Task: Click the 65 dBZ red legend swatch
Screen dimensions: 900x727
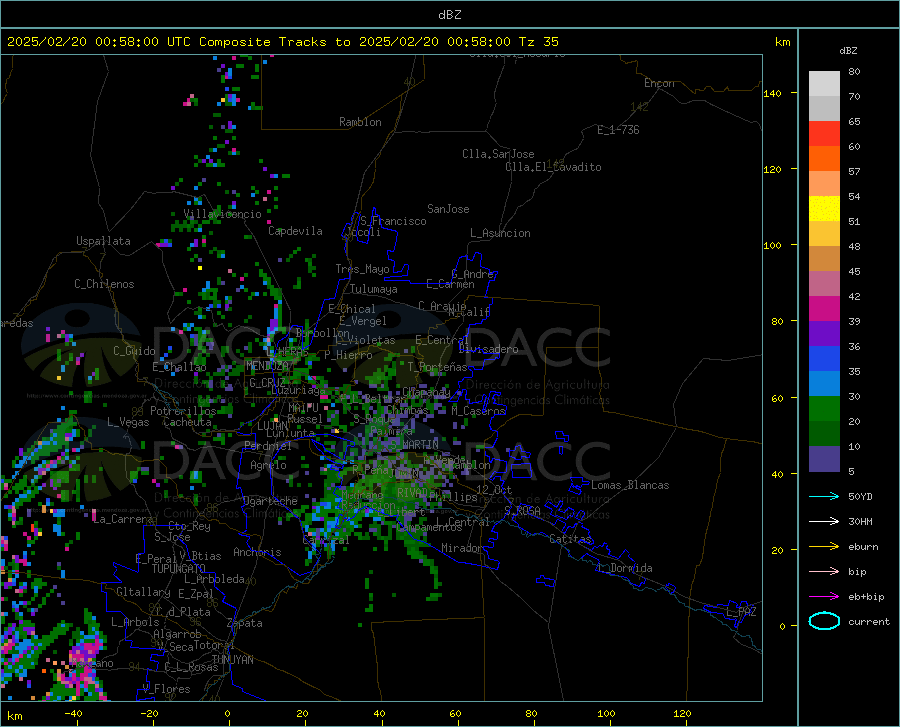Action: coord(824,133)
